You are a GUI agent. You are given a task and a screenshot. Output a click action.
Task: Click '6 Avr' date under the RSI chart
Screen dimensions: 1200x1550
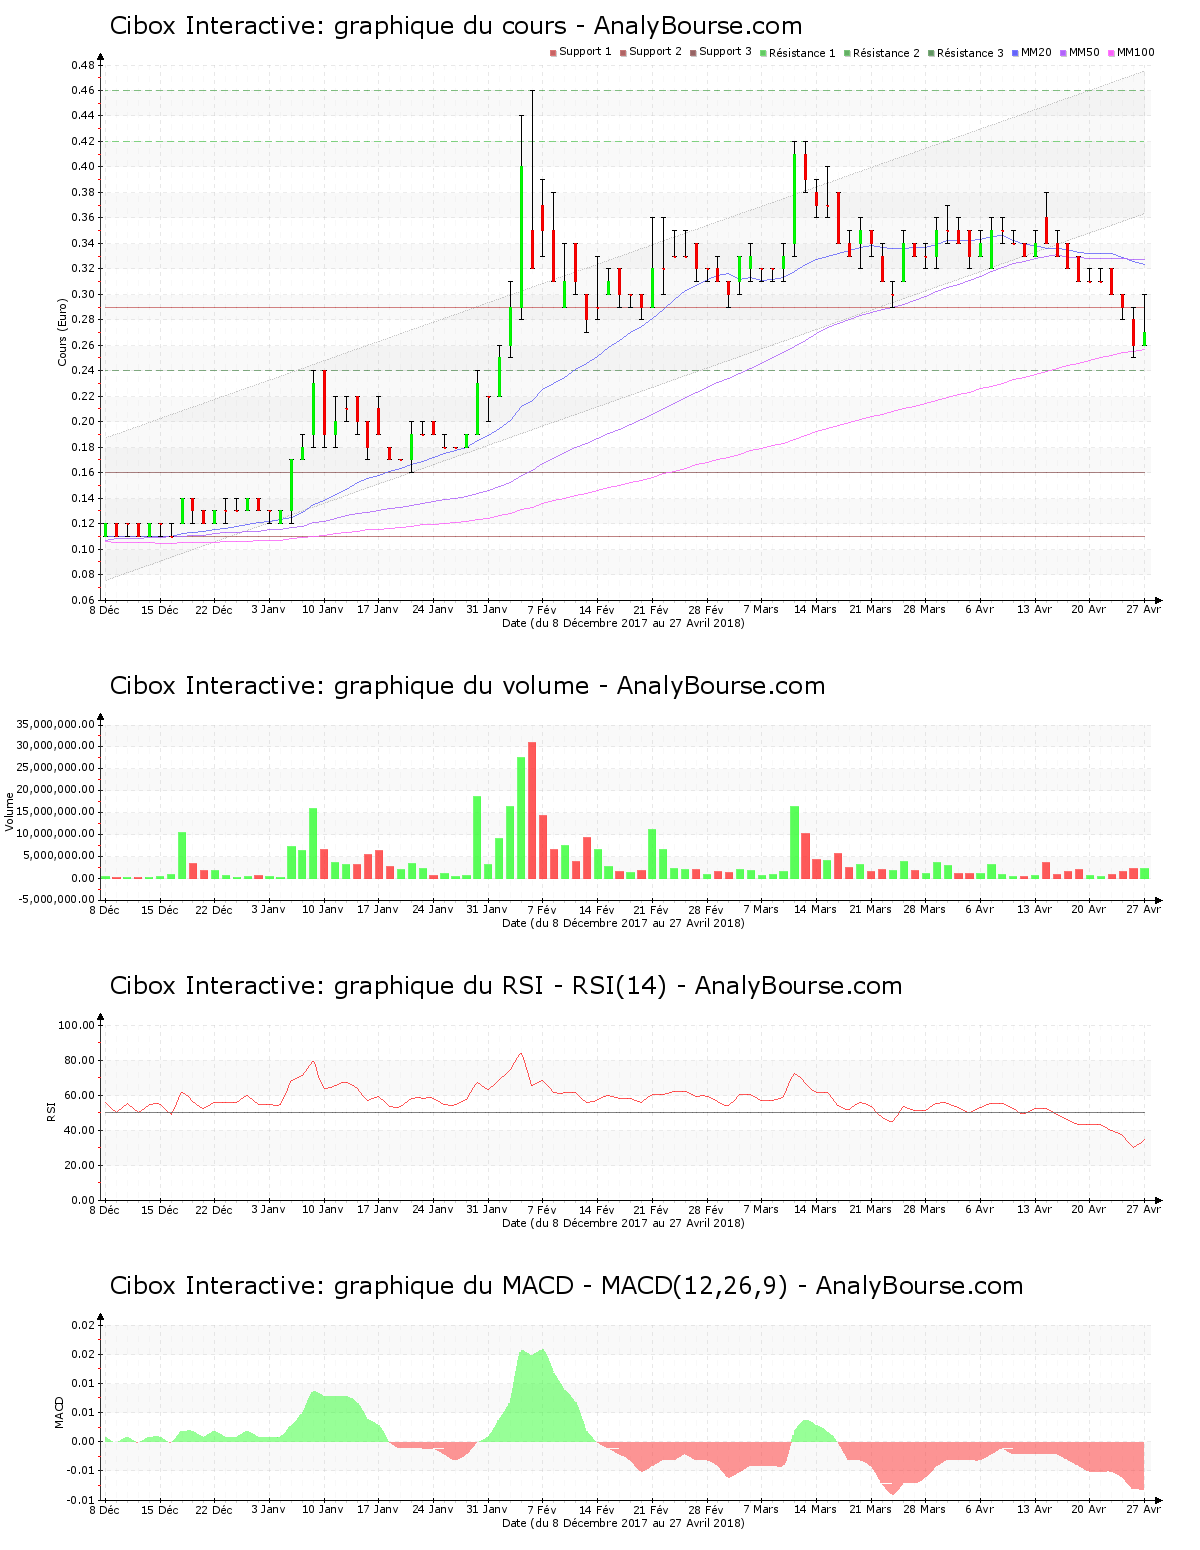(979, 1210)
